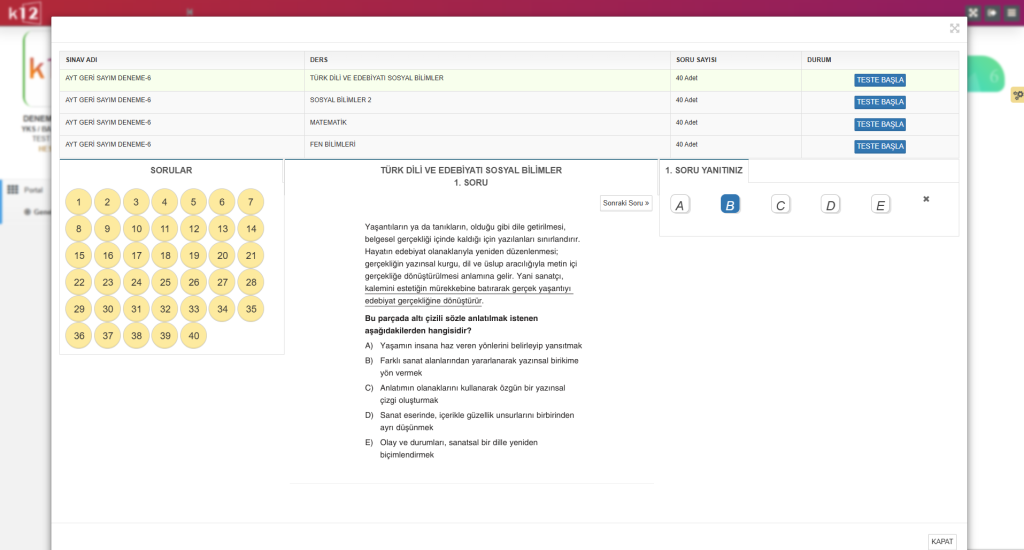Jump to question 26
The height and width of the screenshot is (550, 1024).
(x=193, y=282)
